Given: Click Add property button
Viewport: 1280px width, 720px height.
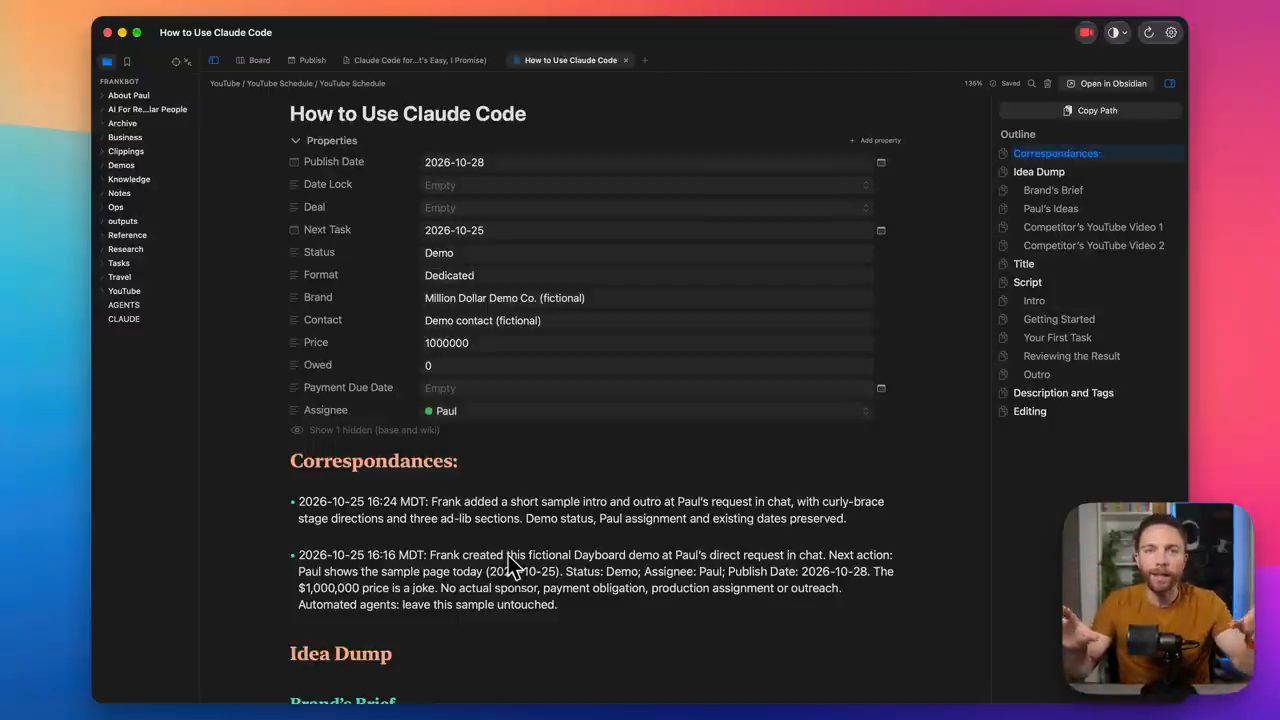Looking at the screenshot, I should tap(875, 141).
